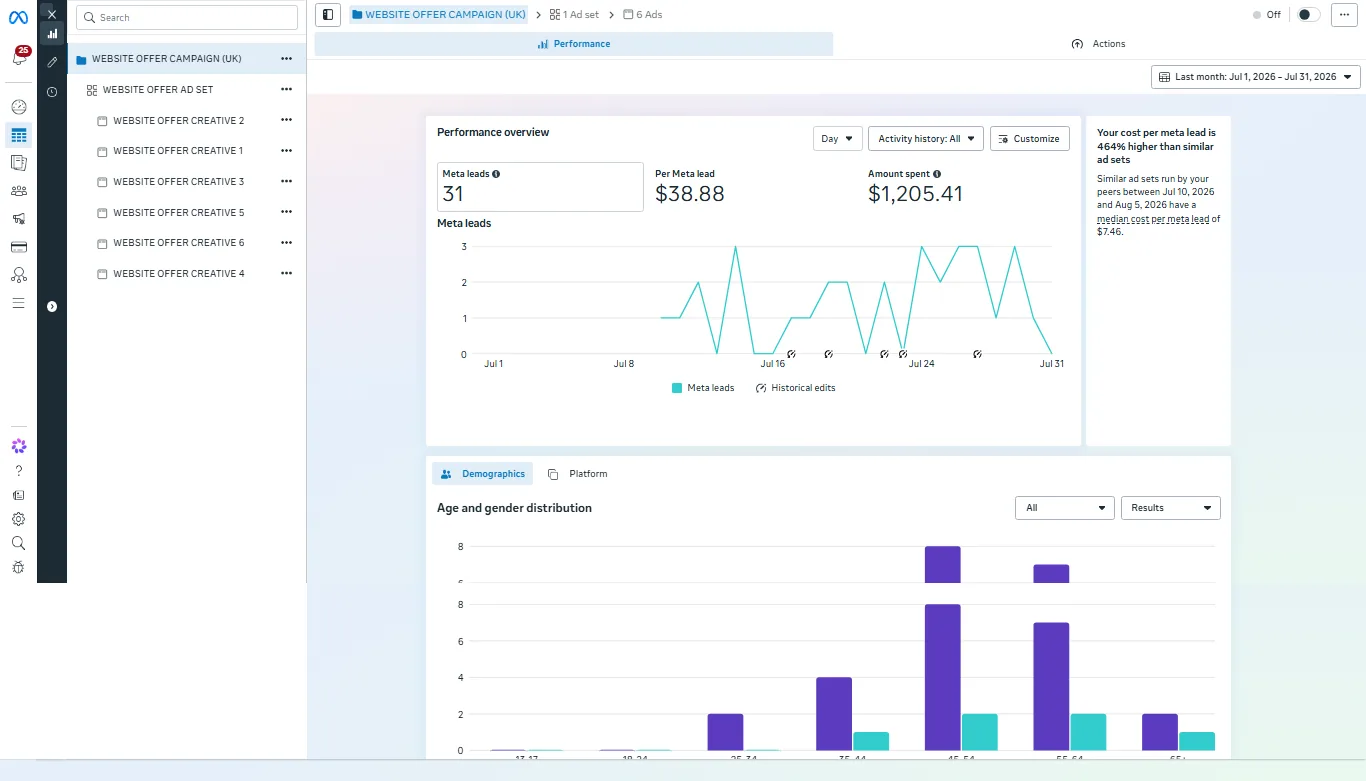Screen dimensions: 1366x781
Task: Open Audiences people icon
Action: [18, 191]
